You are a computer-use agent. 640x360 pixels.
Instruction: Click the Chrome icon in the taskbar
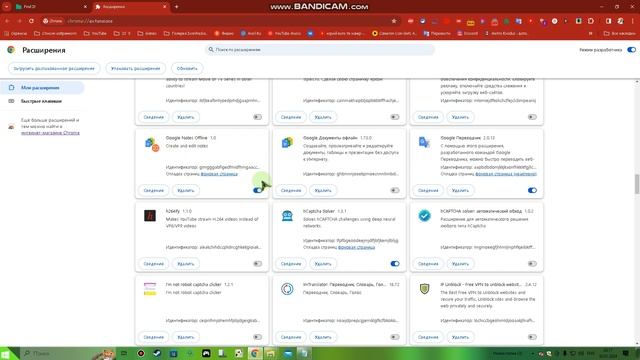[x=255, y=353]
